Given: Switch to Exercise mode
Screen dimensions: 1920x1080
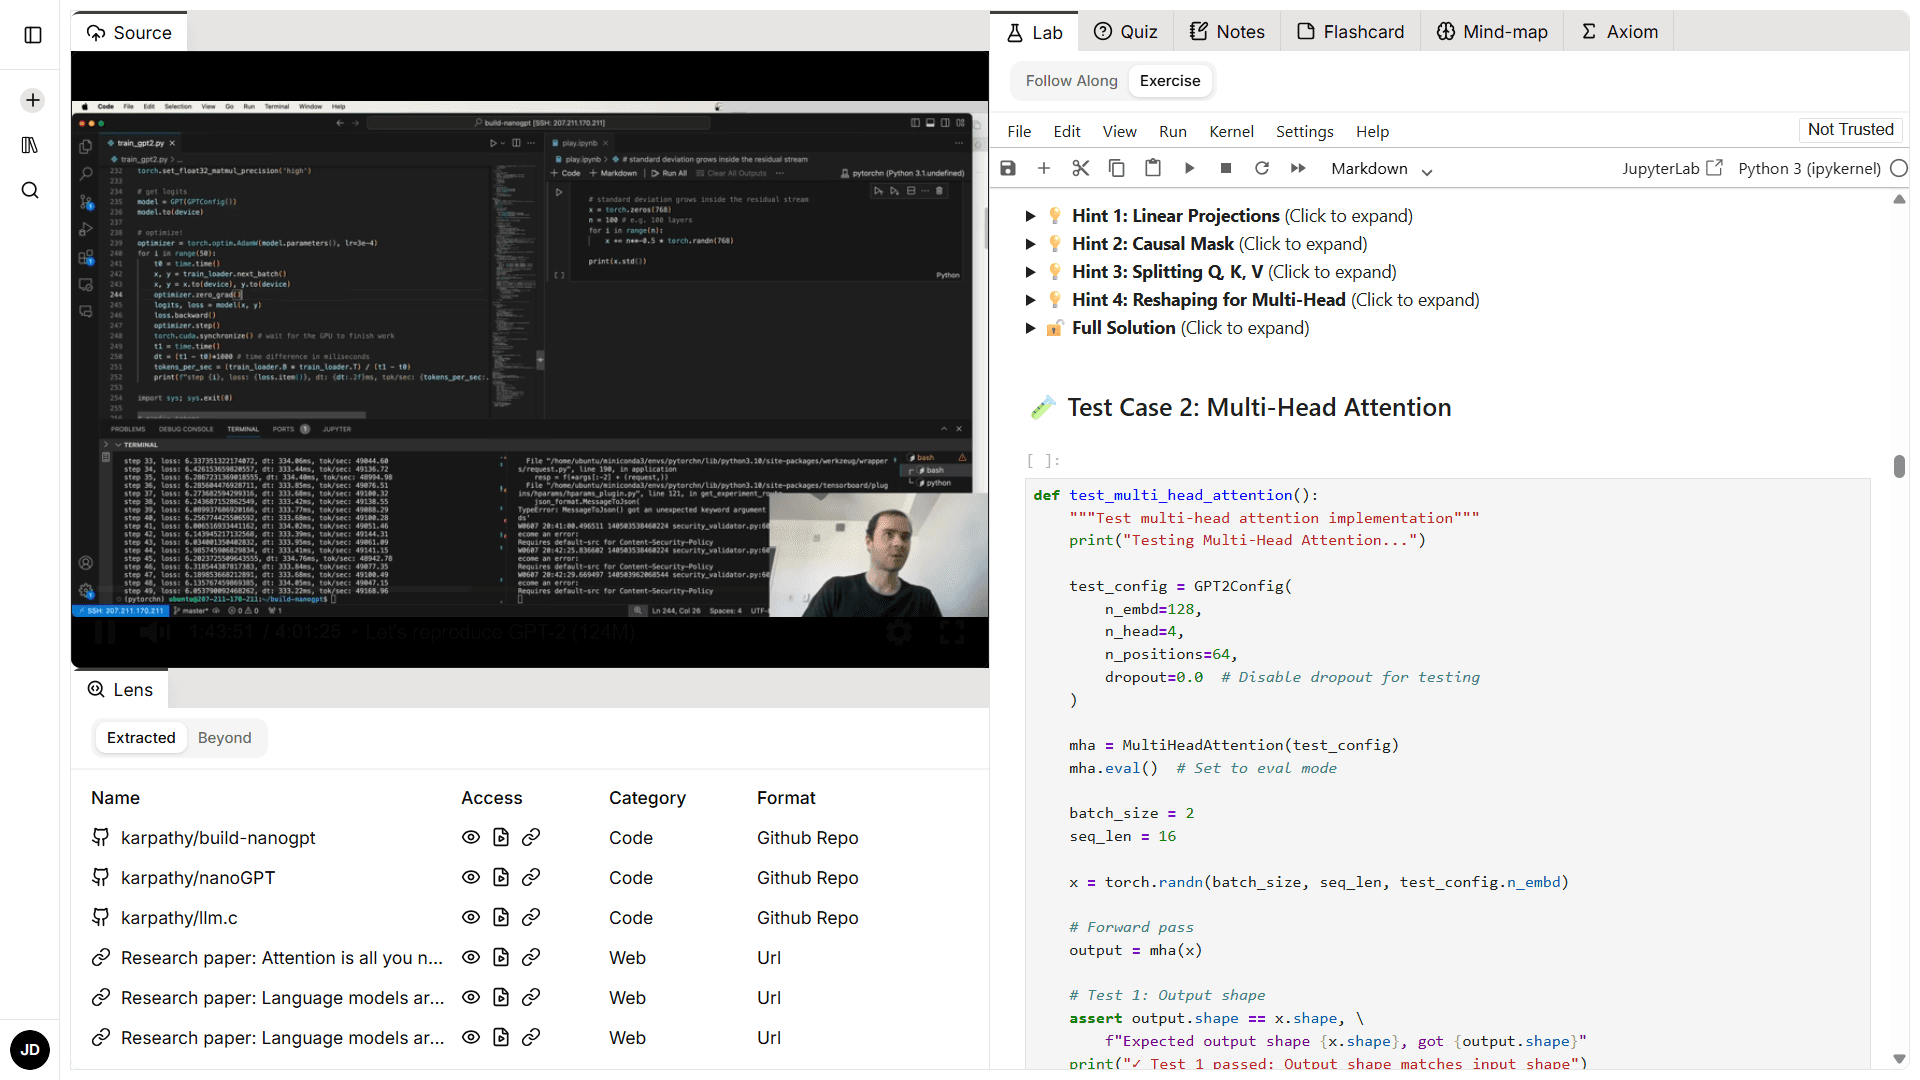Looking at the screenshot, I should point(1170,81).
